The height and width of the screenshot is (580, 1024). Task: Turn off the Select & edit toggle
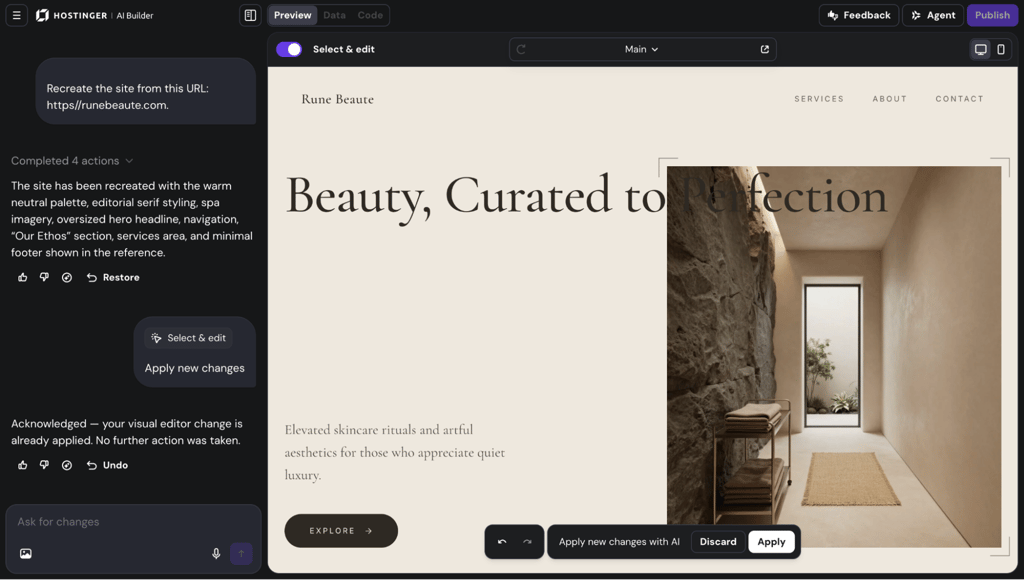(x=289, y=49)
